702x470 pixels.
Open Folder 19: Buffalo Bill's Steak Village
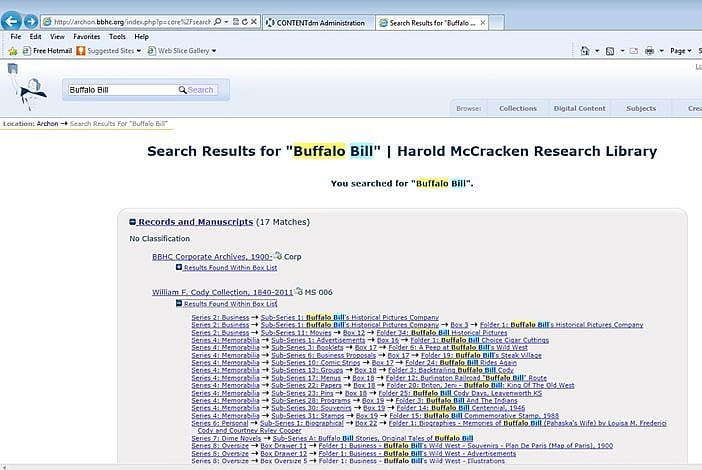(481, 355)
